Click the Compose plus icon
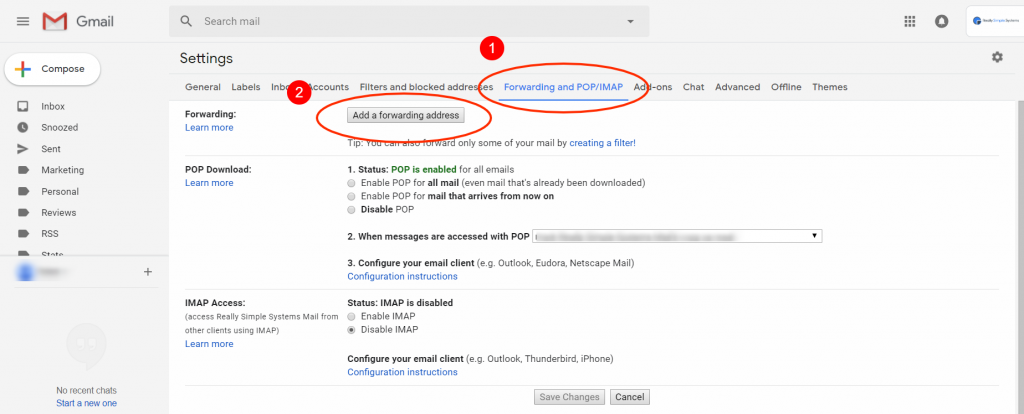 (23, 69)
